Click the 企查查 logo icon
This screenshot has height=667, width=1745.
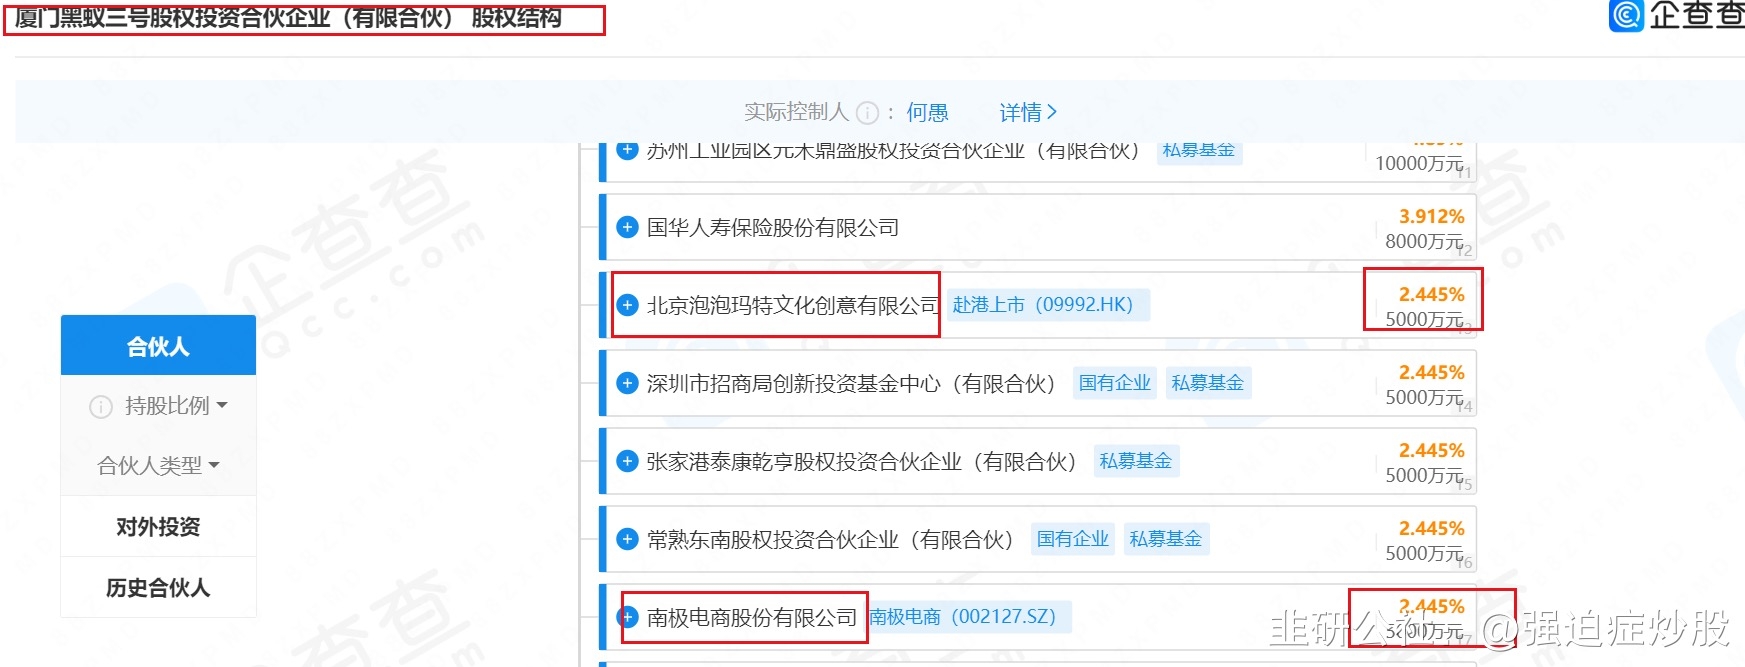[x=1626, y=15]
